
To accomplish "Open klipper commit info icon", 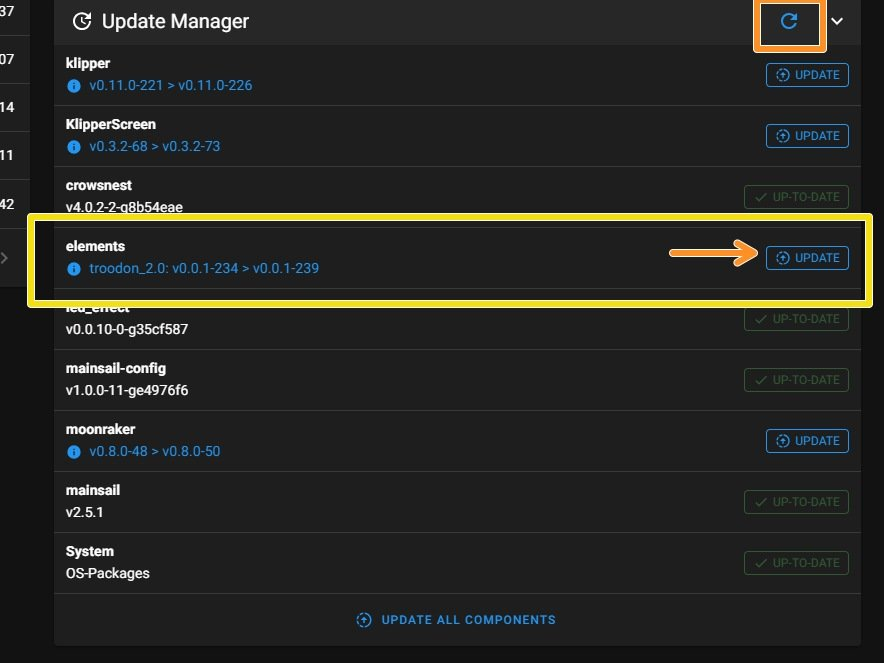I will pos(74,86).
